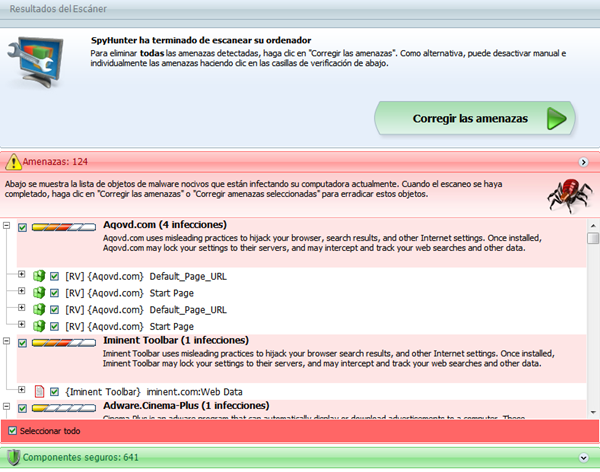Uncheck the second Default_Page_URL entry checkbox

click(54, 310)
